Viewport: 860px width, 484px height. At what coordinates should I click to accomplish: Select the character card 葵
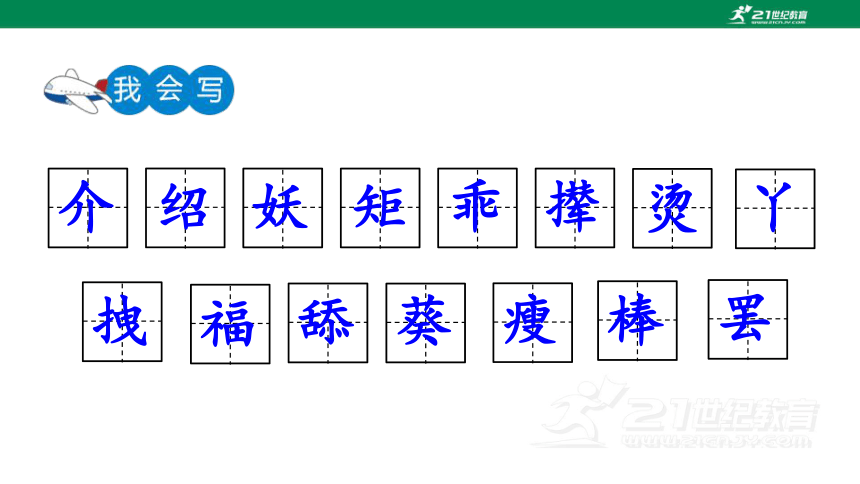point(426,323)
